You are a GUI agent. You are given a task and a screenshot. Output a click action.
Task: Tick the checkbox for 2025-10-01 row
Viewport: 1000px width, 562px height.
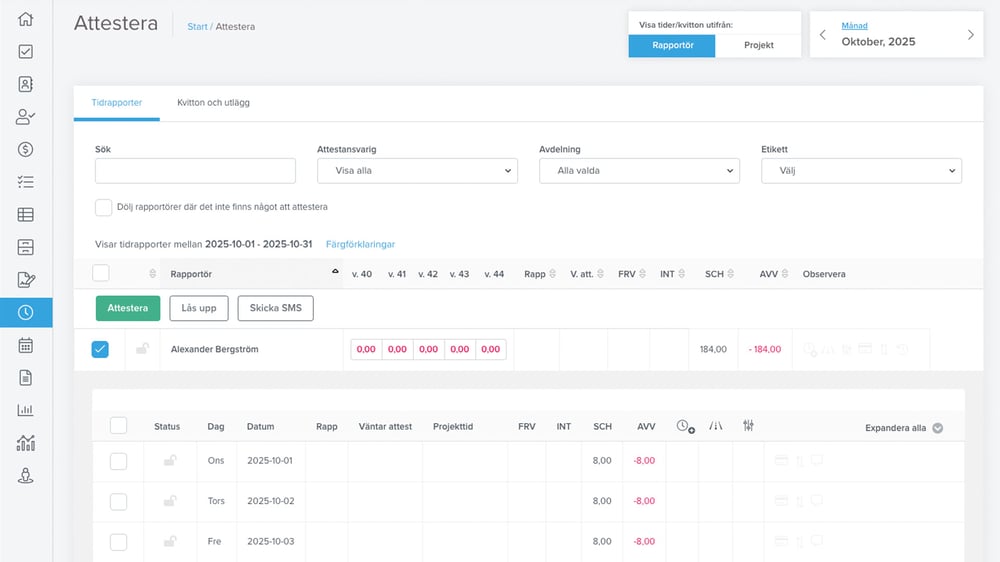[x=118, y=461]
